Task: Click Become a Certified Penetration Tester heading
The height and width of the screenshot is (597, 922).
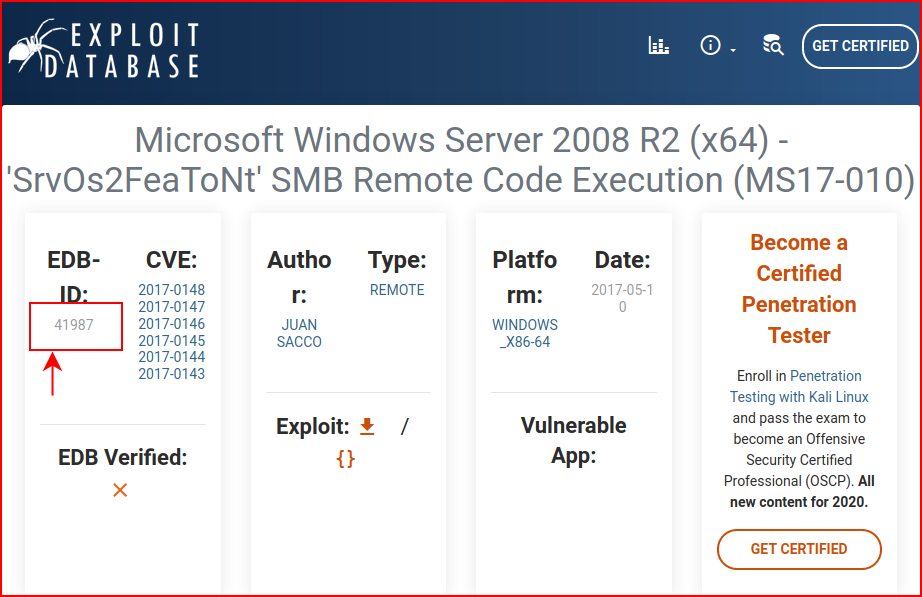Action: coord(799,289)
